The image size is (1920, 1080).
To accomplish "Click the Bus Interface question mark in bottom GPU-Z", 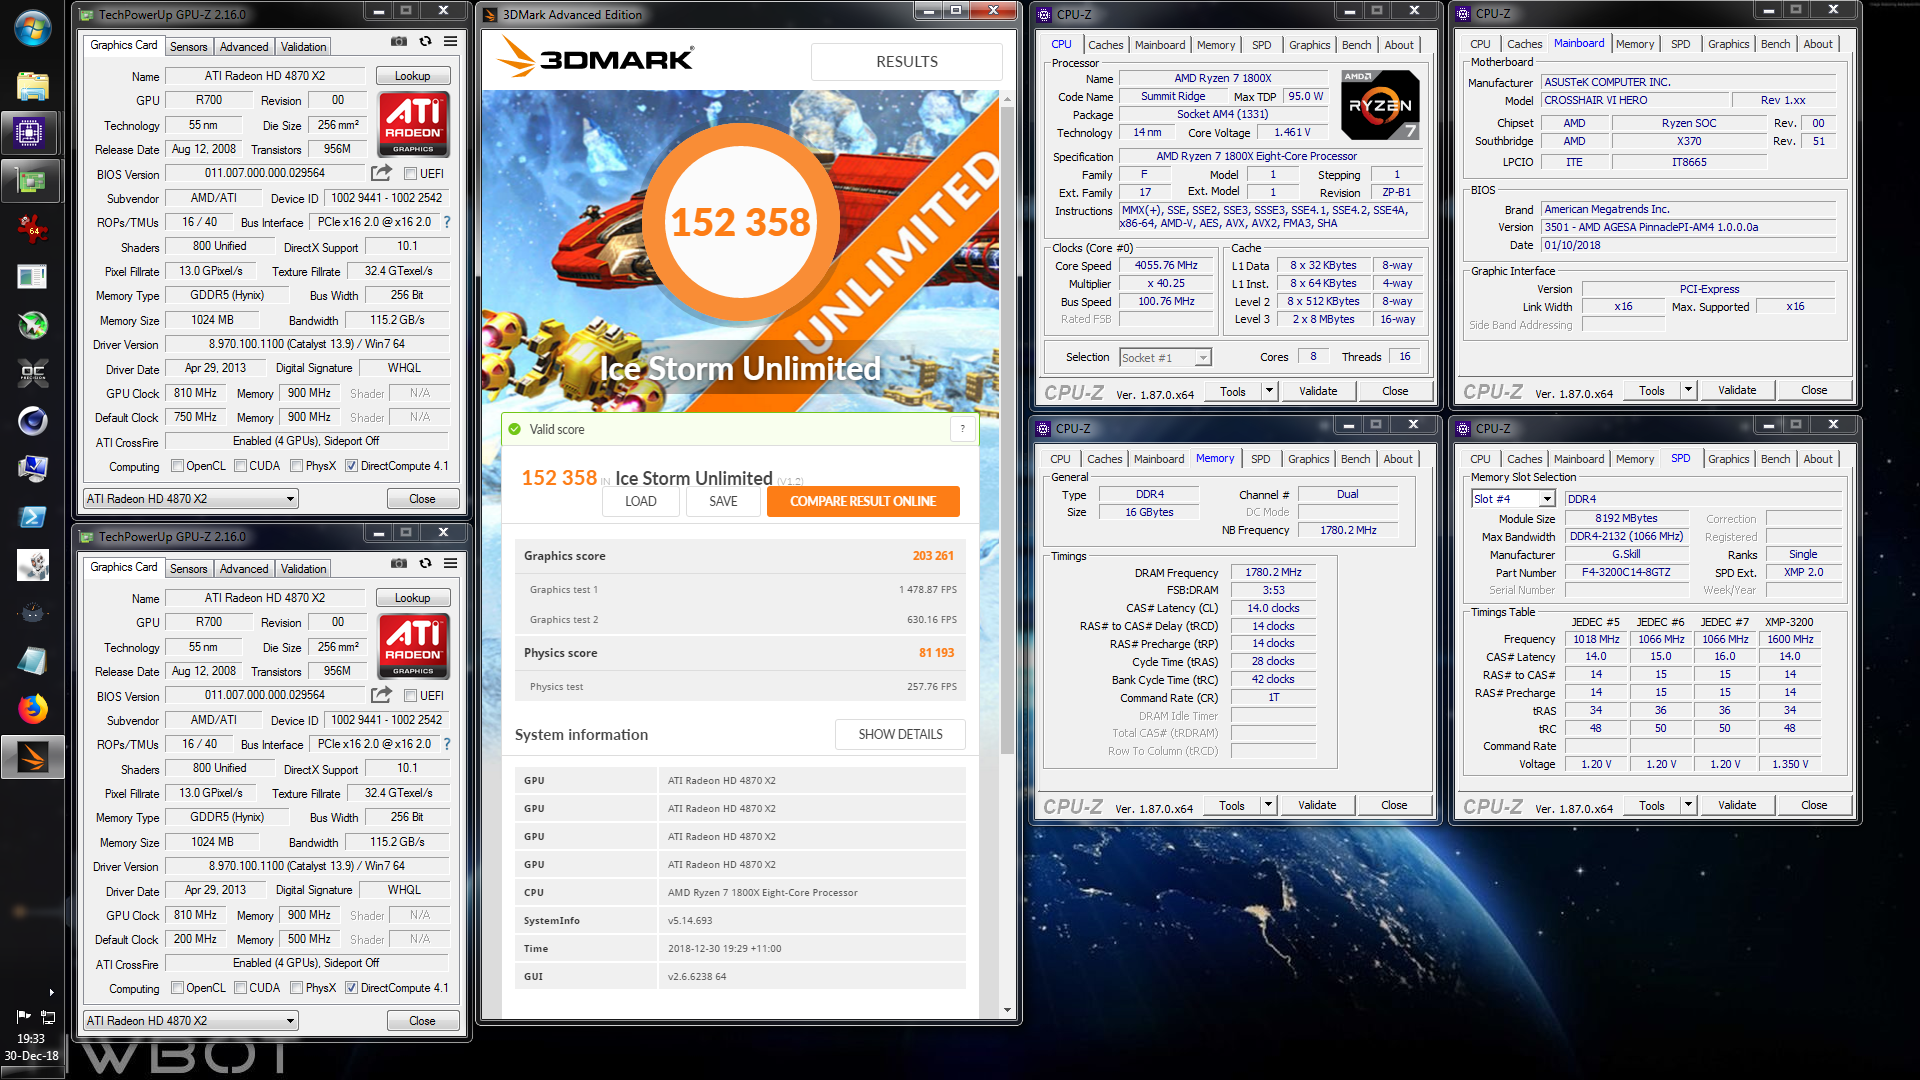I will pyautogui.click(x=447, y=744).
